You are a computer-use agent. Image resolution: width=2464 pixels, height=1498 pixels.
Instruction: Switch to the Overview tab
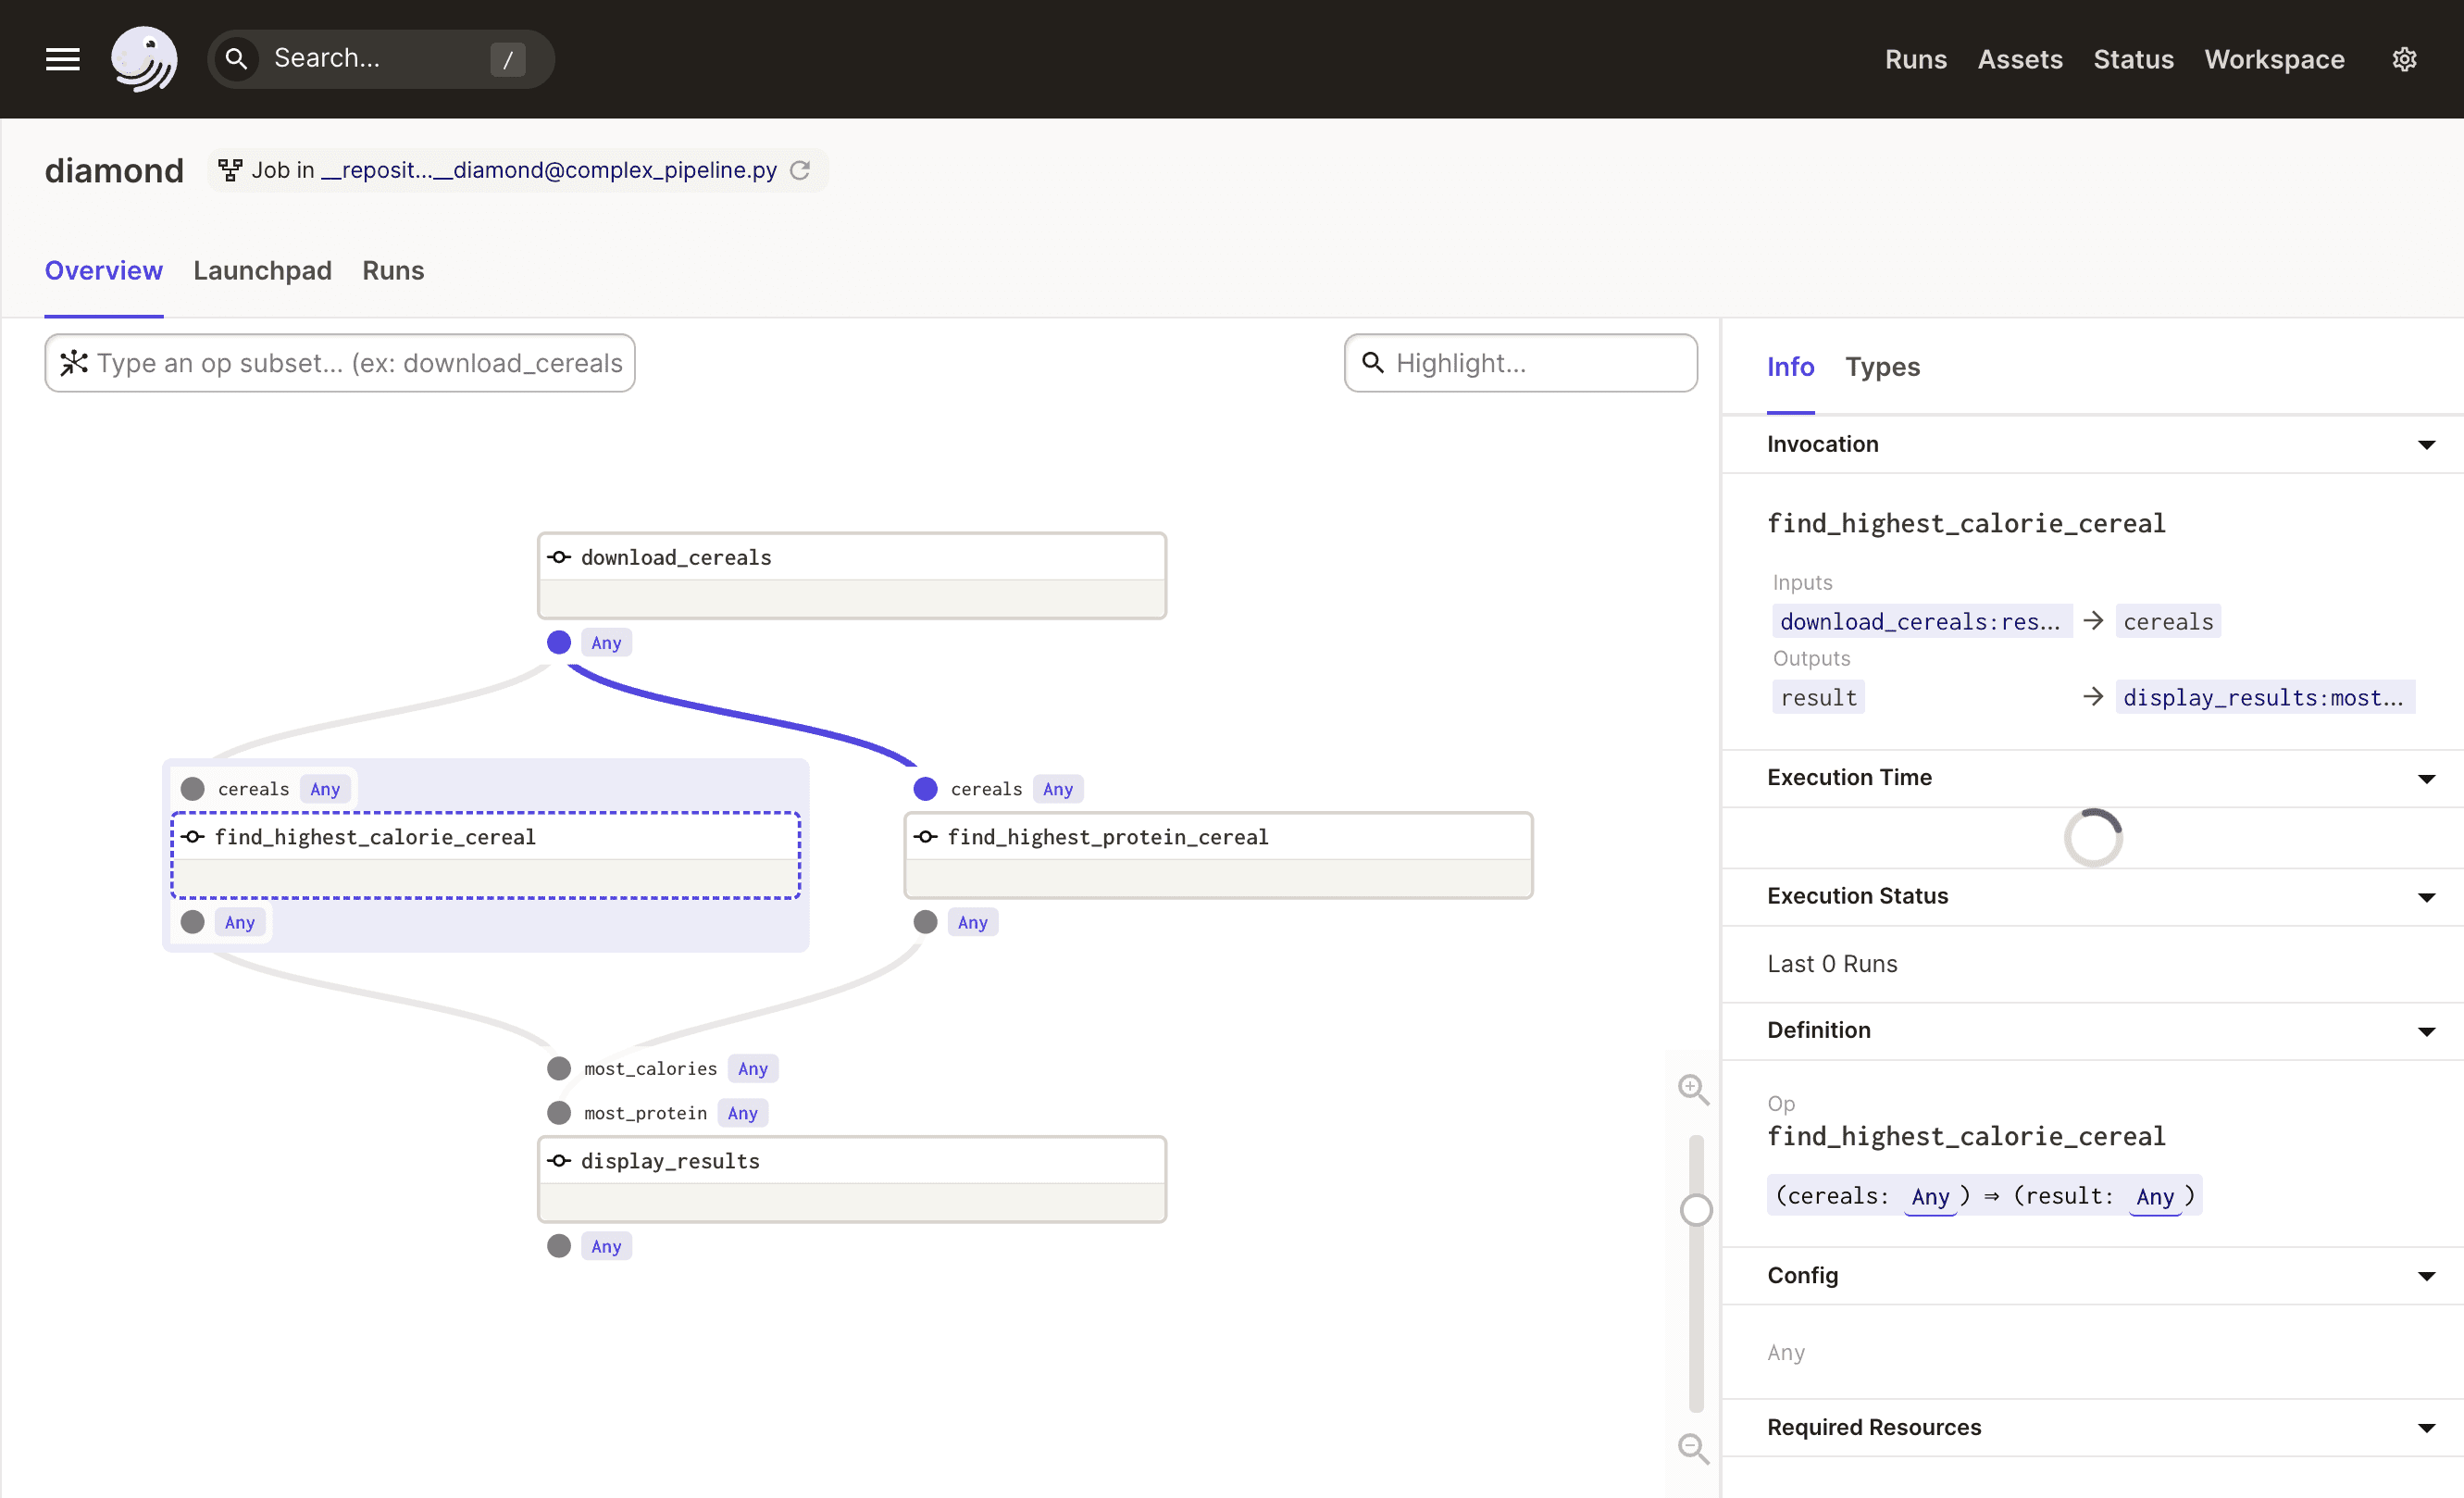(104, 270)
